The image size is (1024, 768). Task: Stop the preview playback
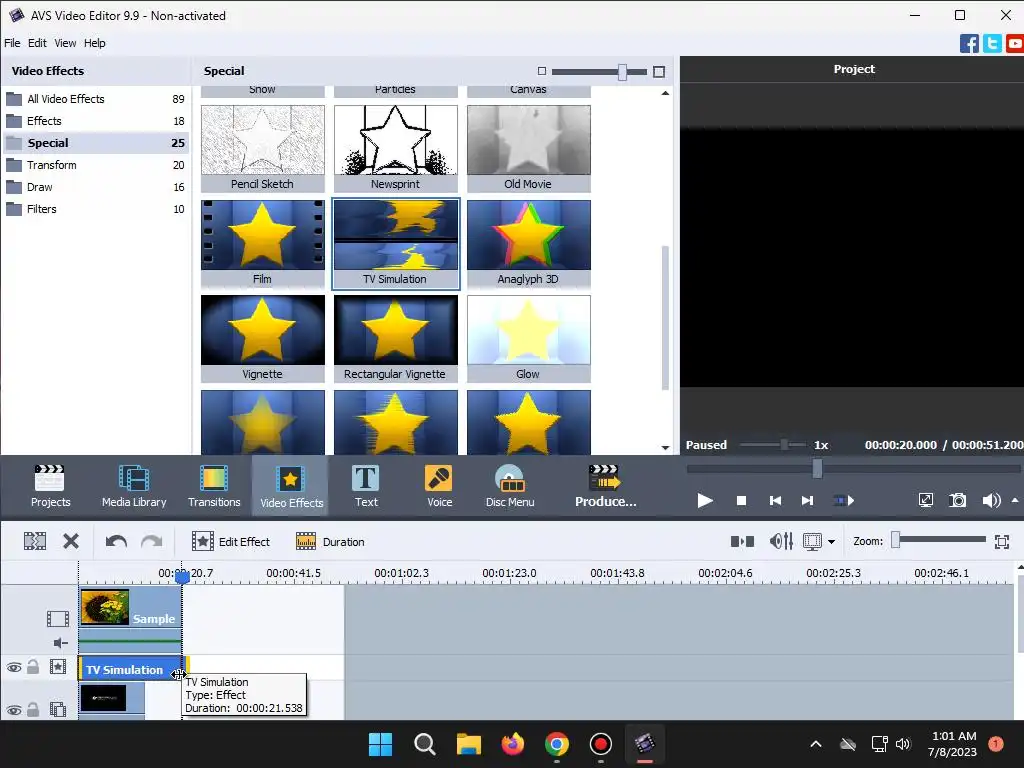[x=741, y=501]
